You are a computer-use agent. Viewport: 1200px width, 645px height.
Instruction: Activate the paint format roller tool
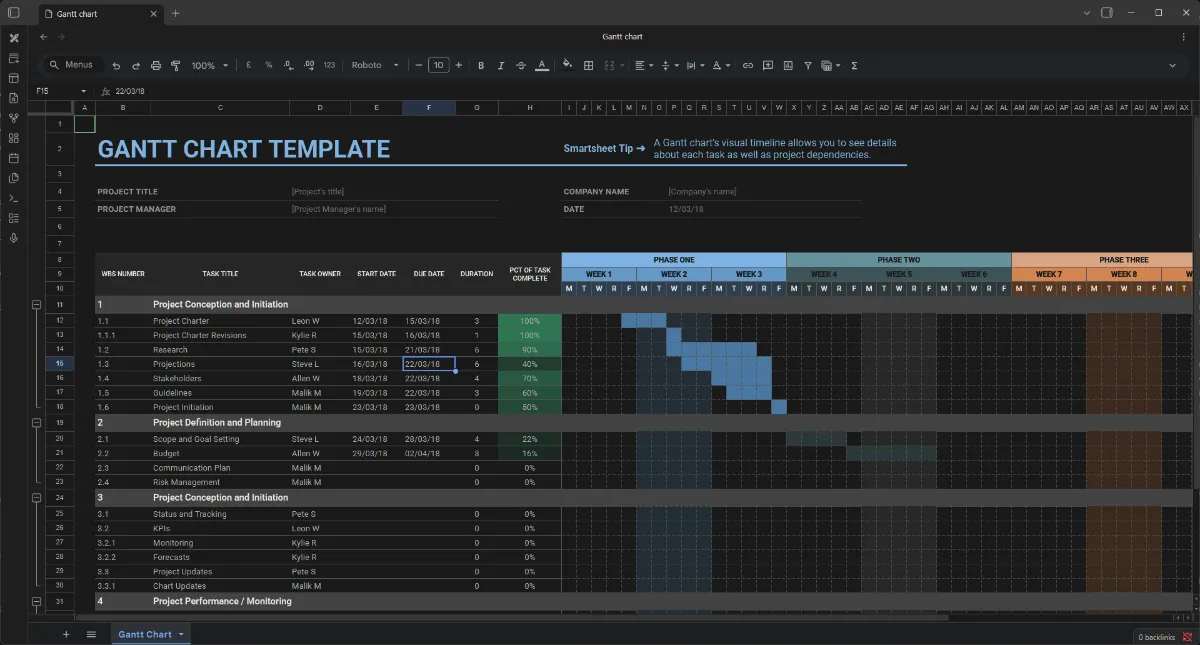coord(175,65)
